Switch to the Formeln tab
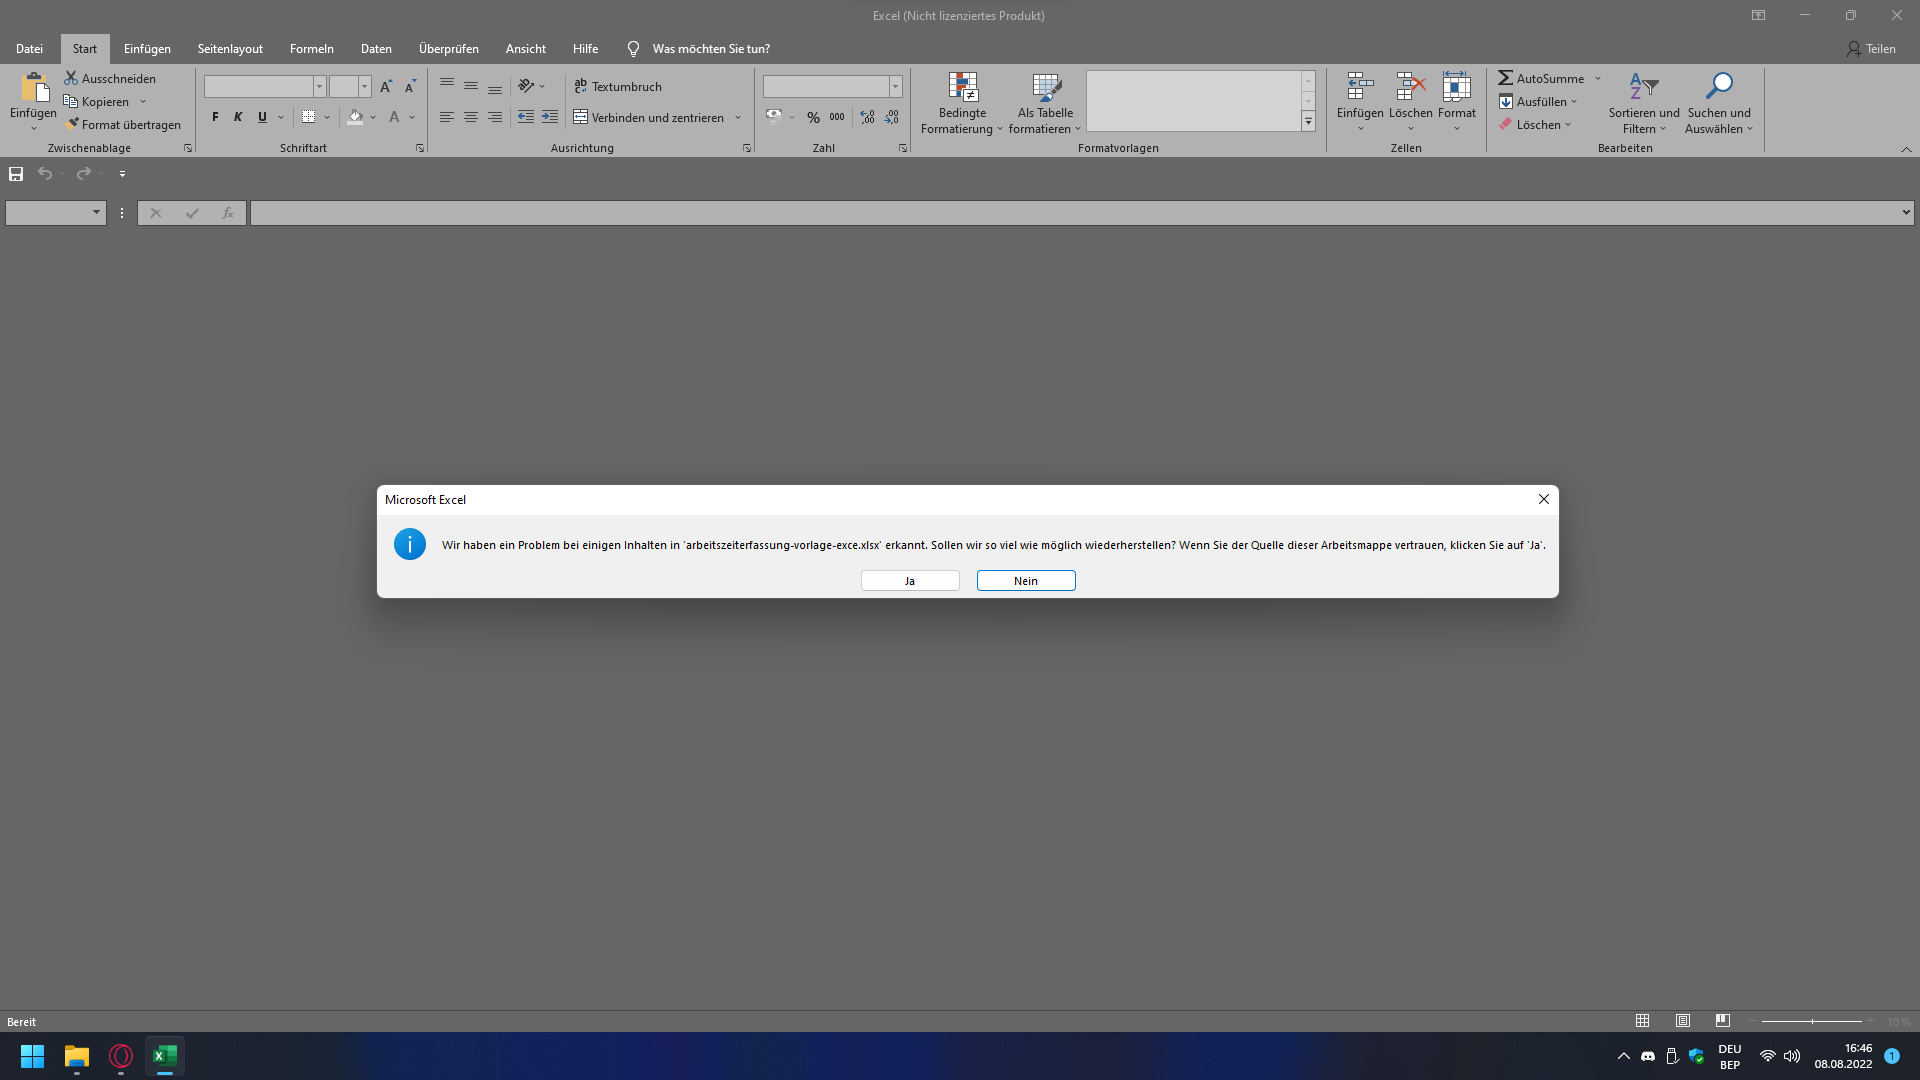Image resolution: width=1920 pixels, height=1080 pixels. coord(312,48)
